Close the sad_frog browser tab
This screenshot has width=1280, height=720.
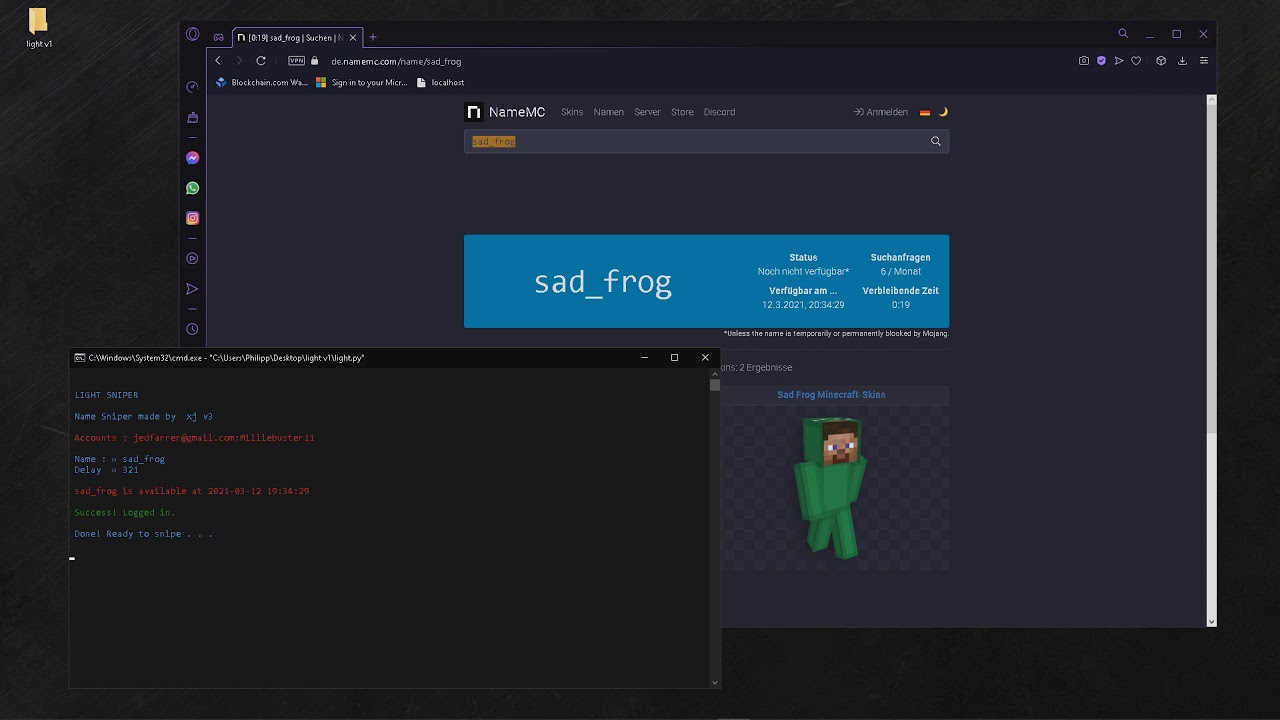click(352, 38)
